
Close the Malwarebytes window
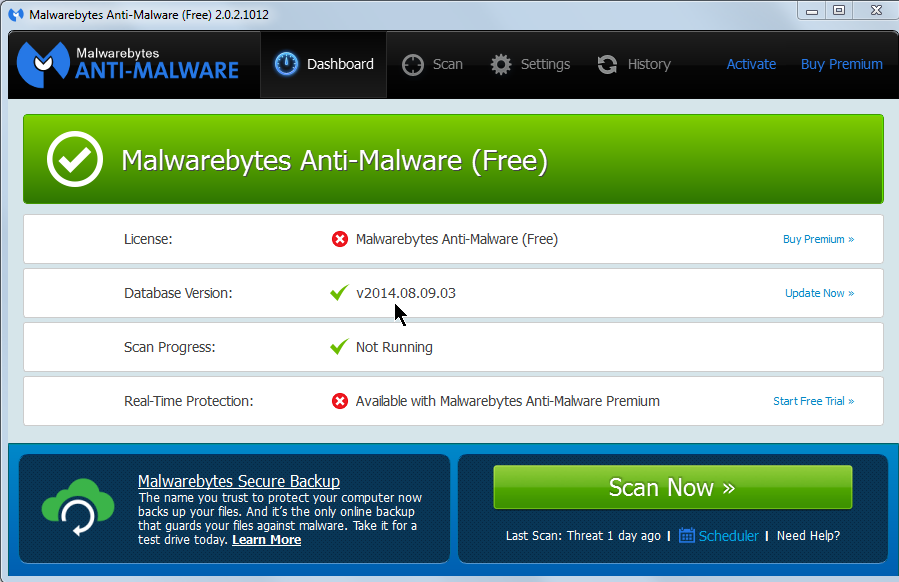[876, 10]
